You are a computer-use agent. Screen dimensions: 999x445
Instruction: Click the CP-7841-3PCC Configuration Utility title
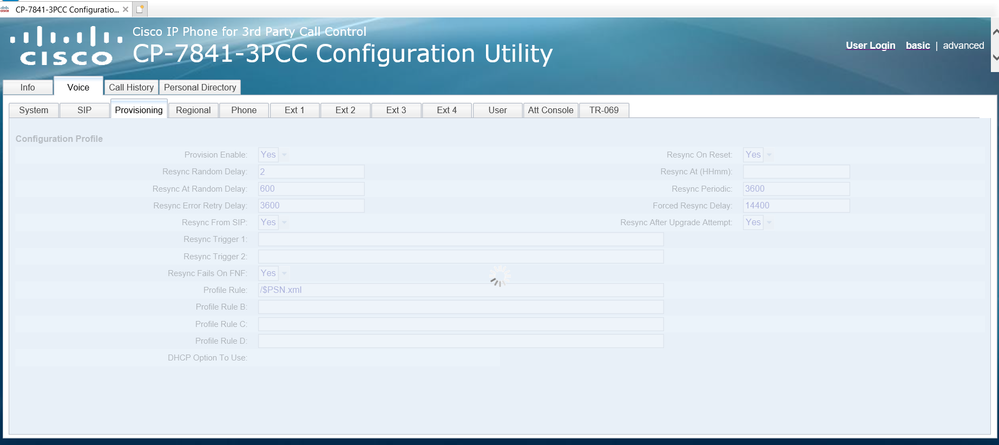(x=342, y=54)
